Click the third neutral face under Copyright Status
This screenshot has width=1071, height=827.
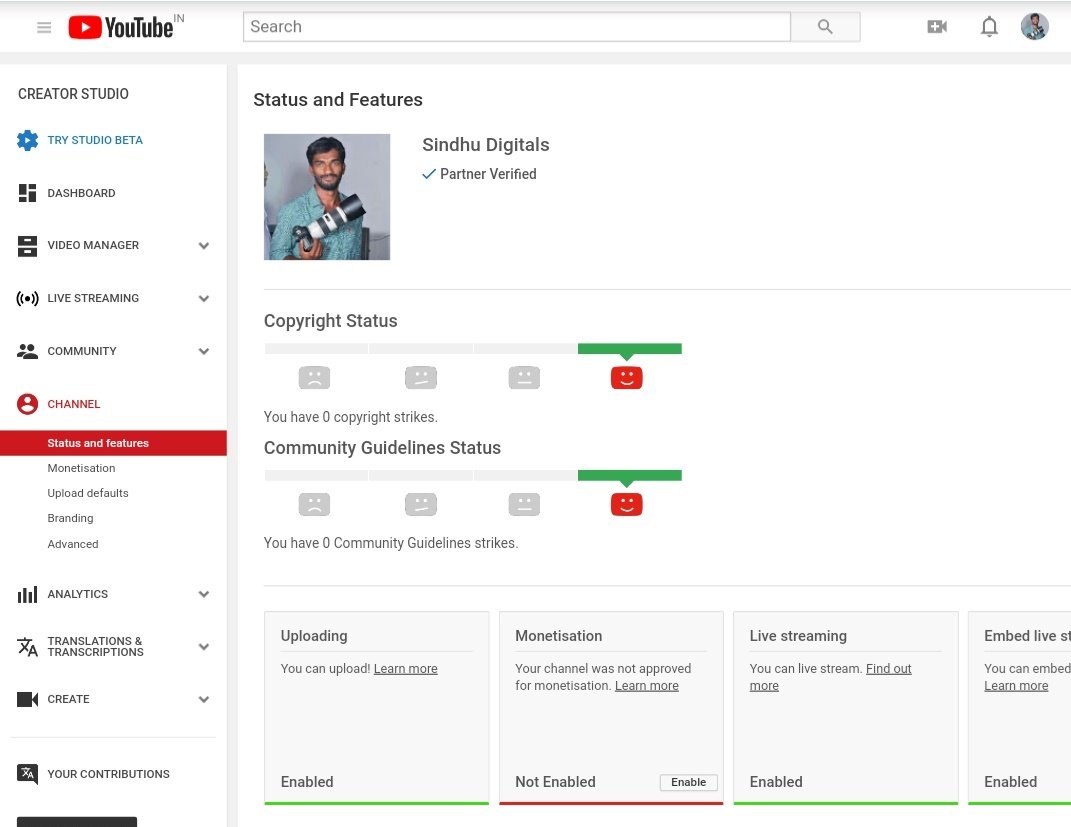pyautogui.click(x=525, y=378)
